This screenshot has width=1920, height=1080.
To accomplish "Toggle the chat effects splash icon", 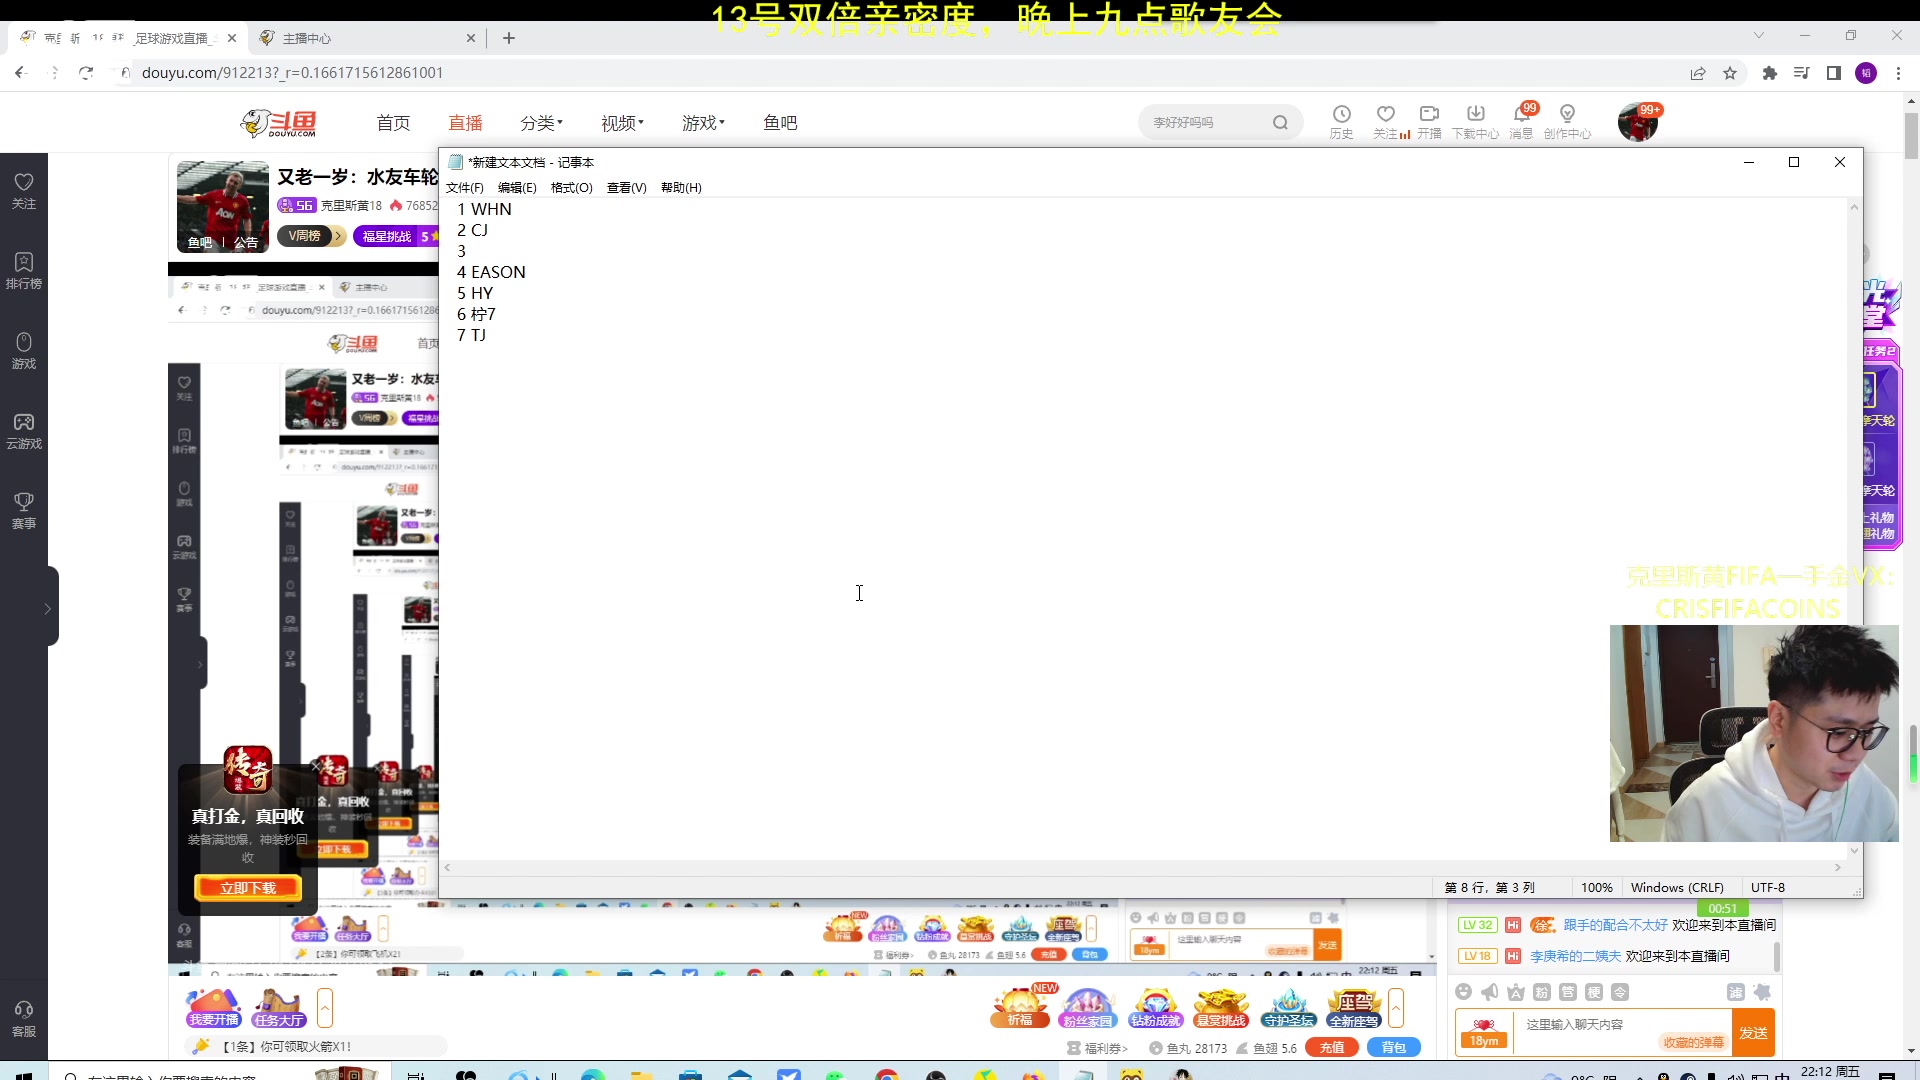I will pyautogui.click(x=1762, y=992).
